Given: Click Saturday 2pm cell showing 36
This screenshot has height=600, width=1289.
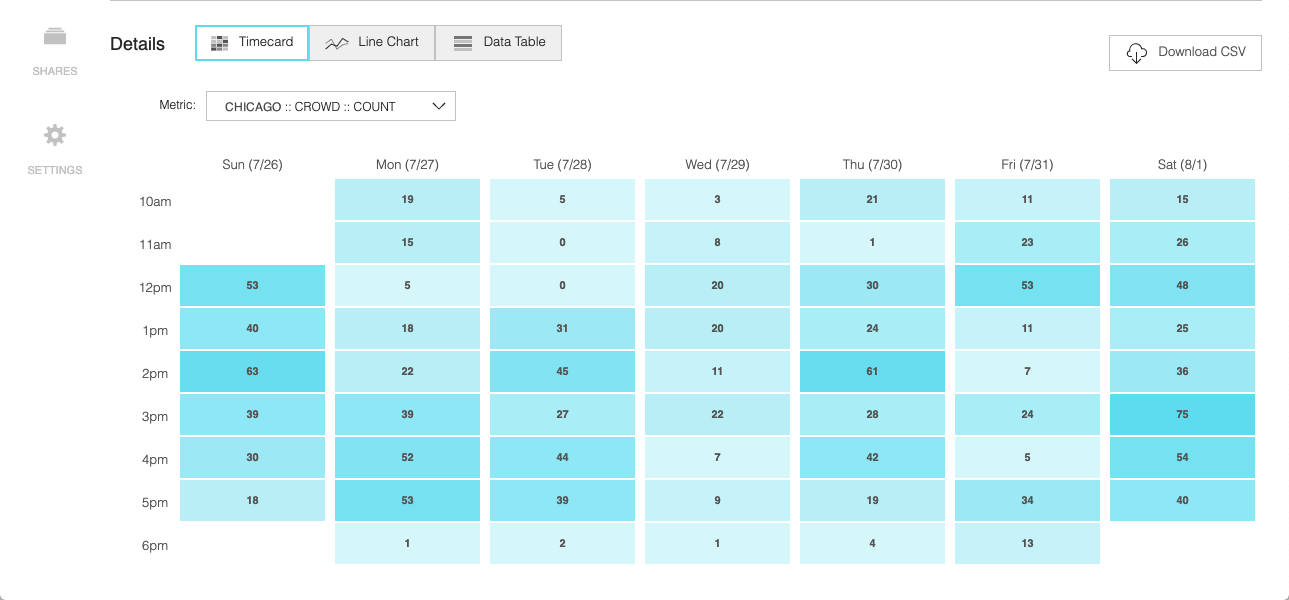Looking at the screenshot, I should pos(1182,371).
